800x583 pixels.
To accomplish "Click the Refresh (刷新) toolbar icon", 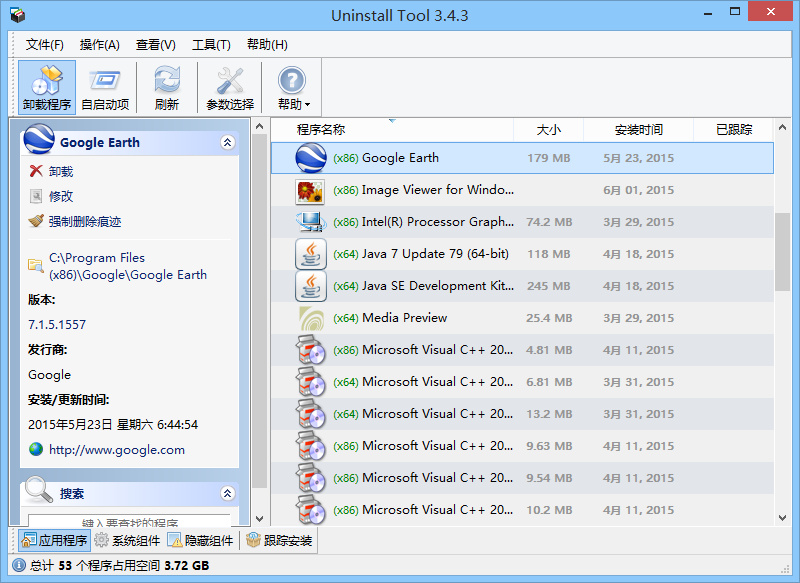I will 167,87.
